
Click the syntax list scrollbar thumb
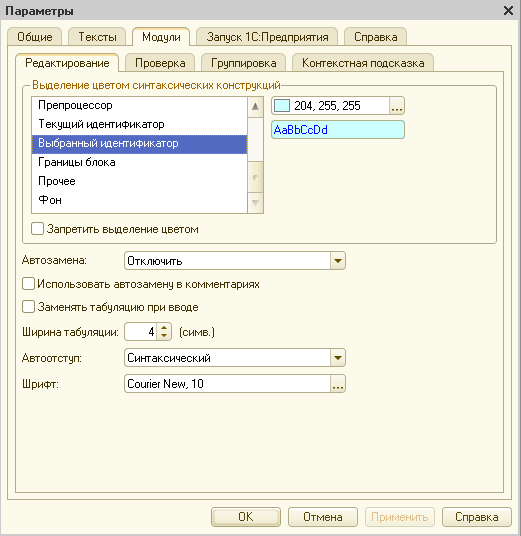(x=255, y=177)
